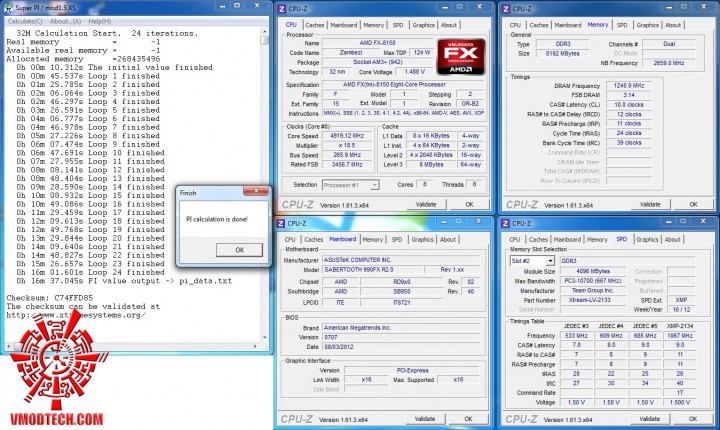Click Validate in the SPD tab window
The width and height of the screenshot is (720, 430).
point(649,419)
